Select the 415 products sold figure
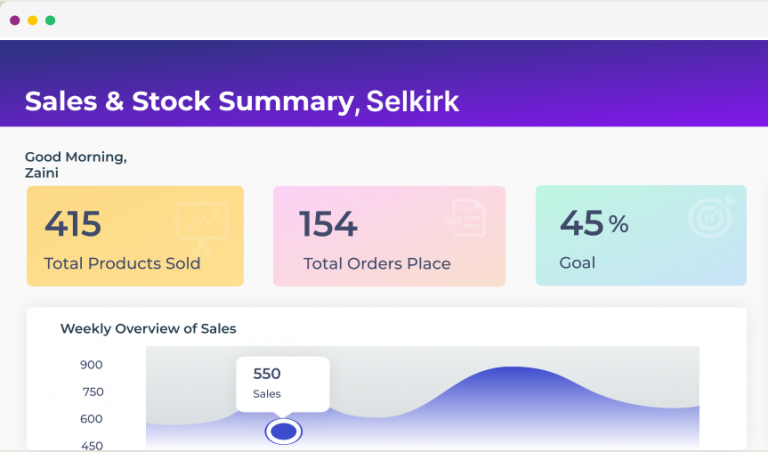This screenshot has width=768, height=452. pyautogui.click(x=73, y=224)
